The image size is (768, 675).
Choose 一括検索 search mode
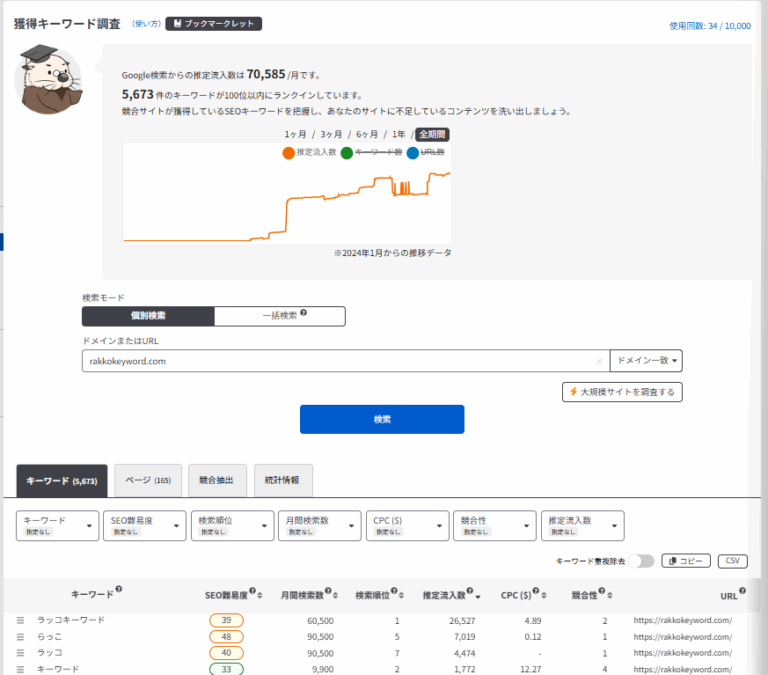pyautogui.click(x=280, y=316)
